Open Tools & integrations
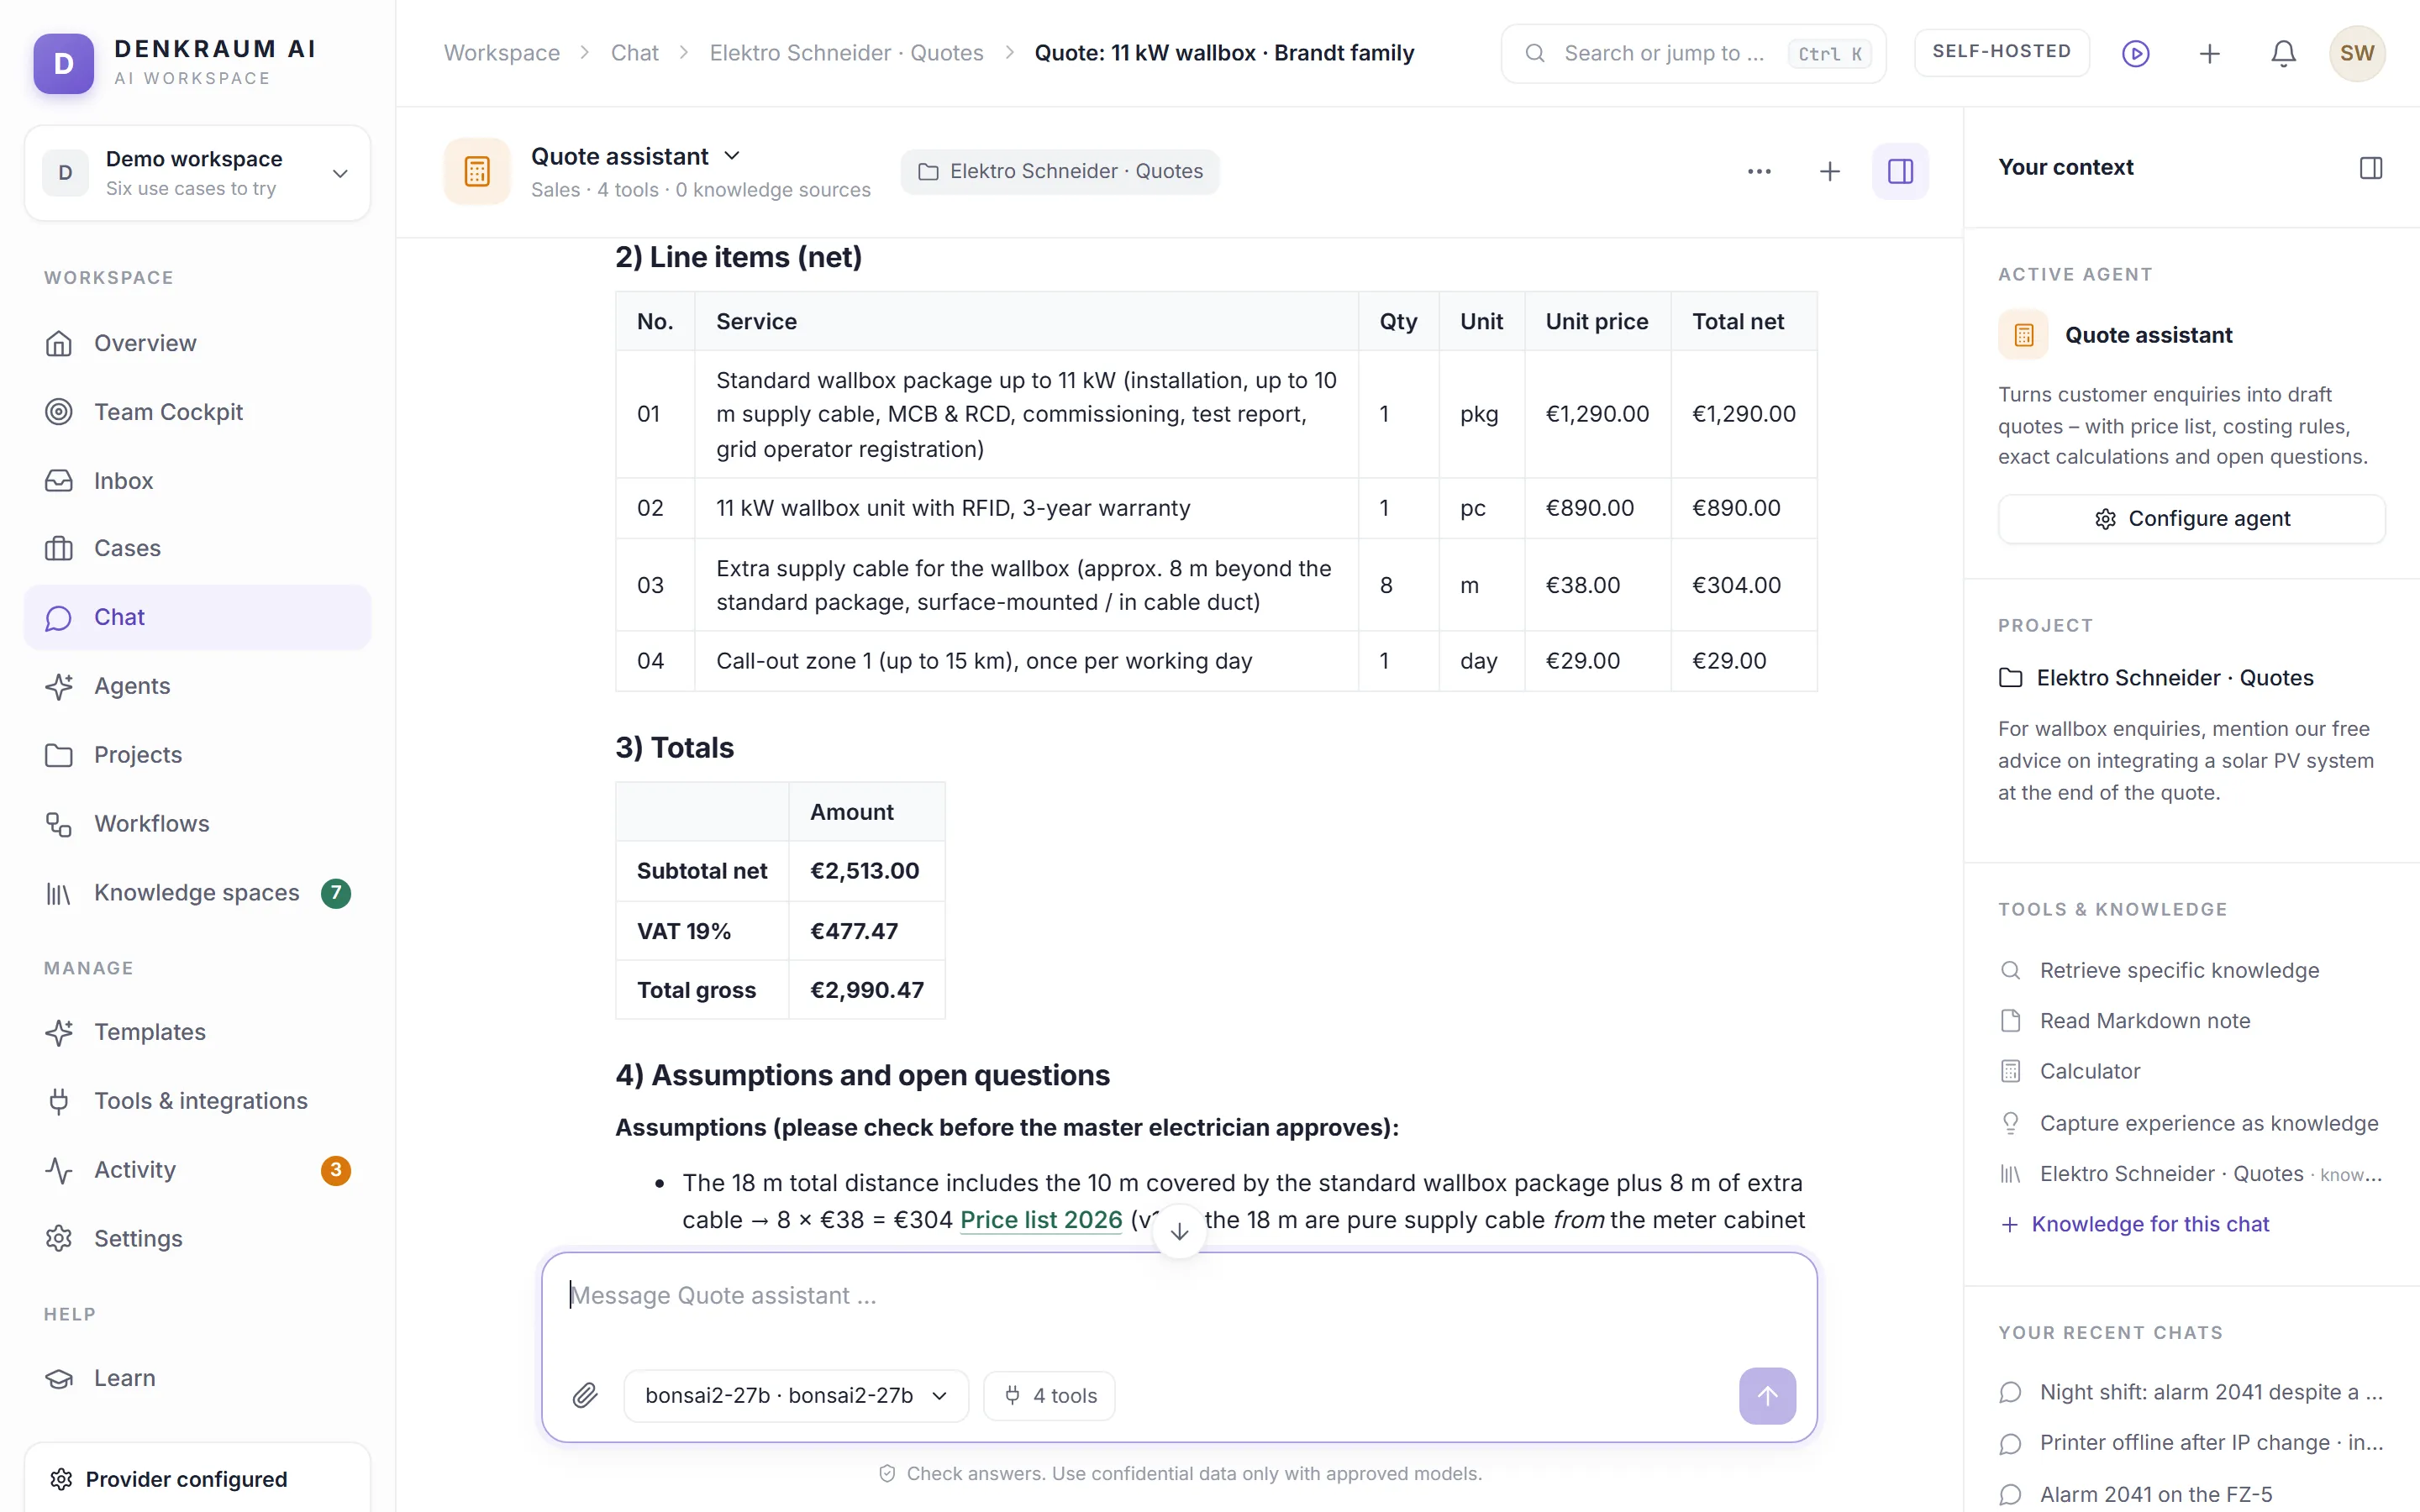The height and width of the screenshot is (1512, 2420). 197,1101
